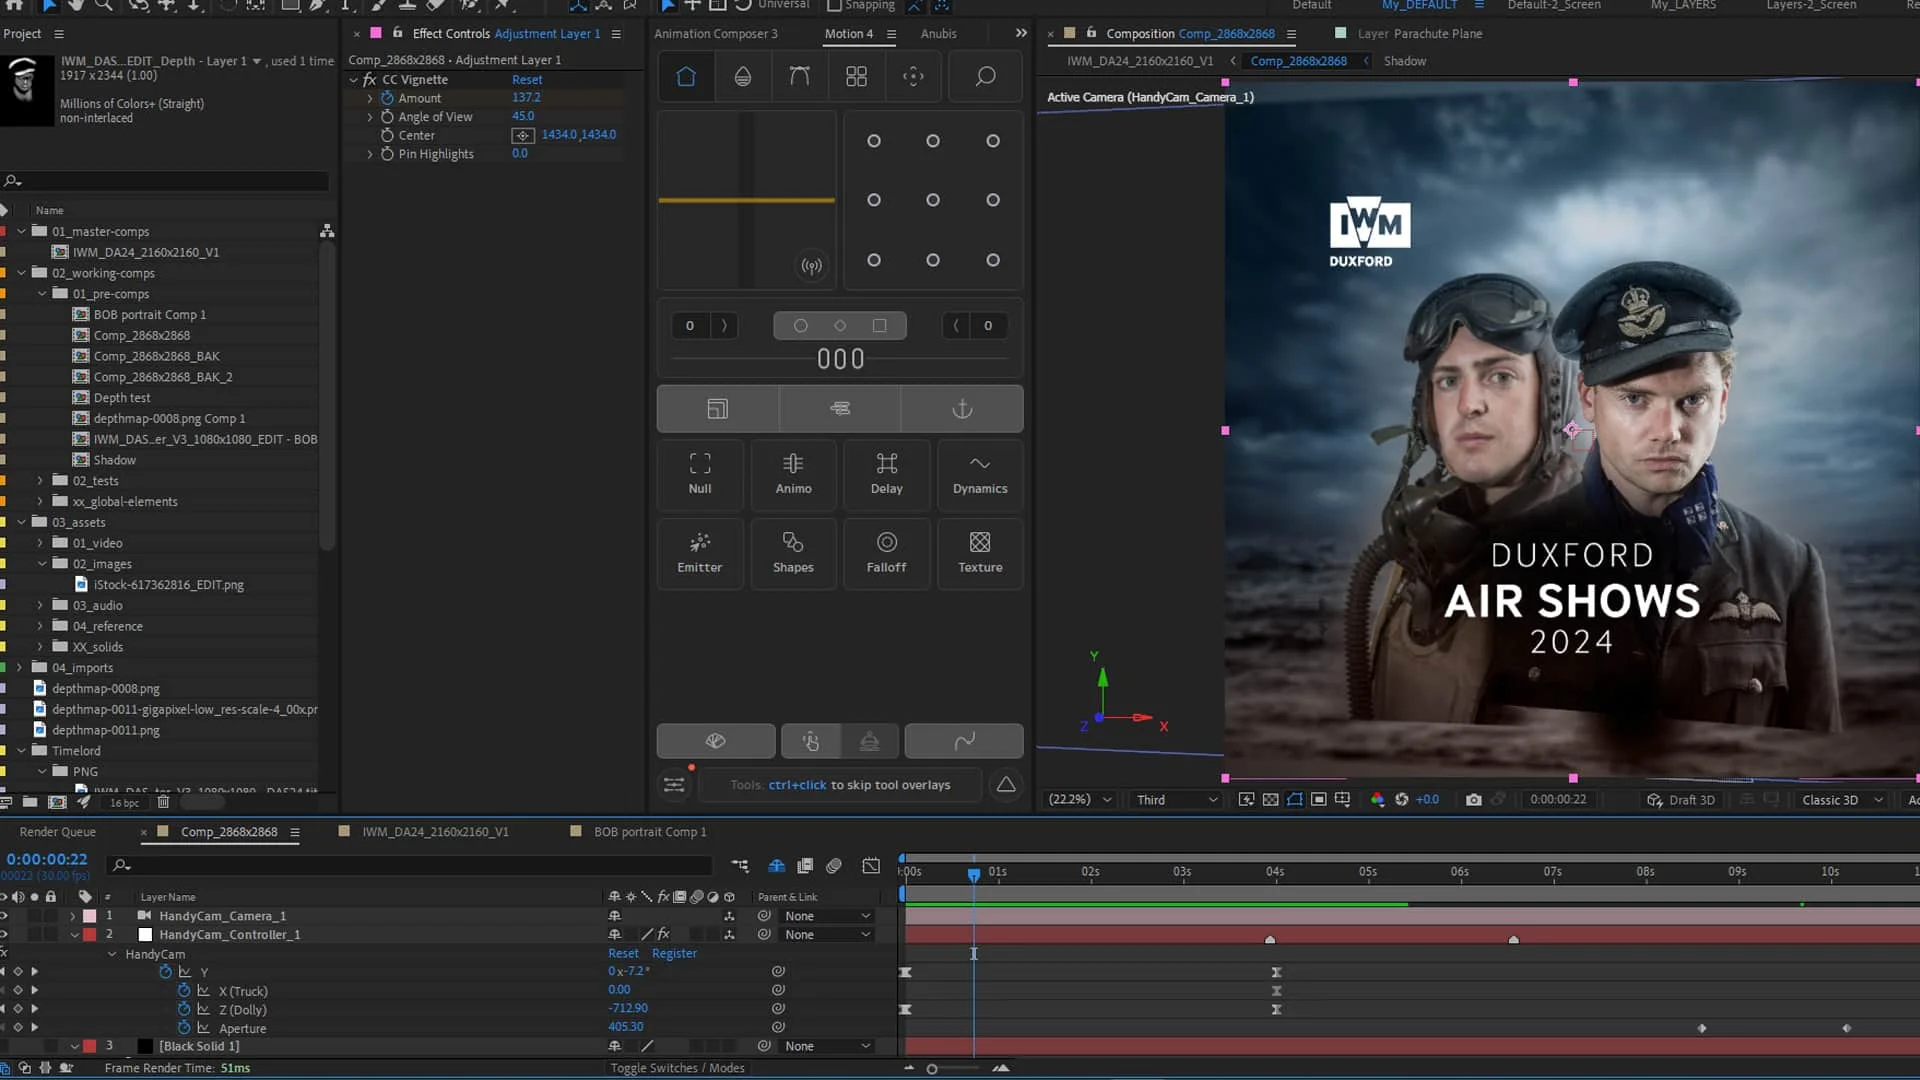Adjust the timeline zoom slider
This screenshot has width=1920, height=1080.
tap(932, 1069)
